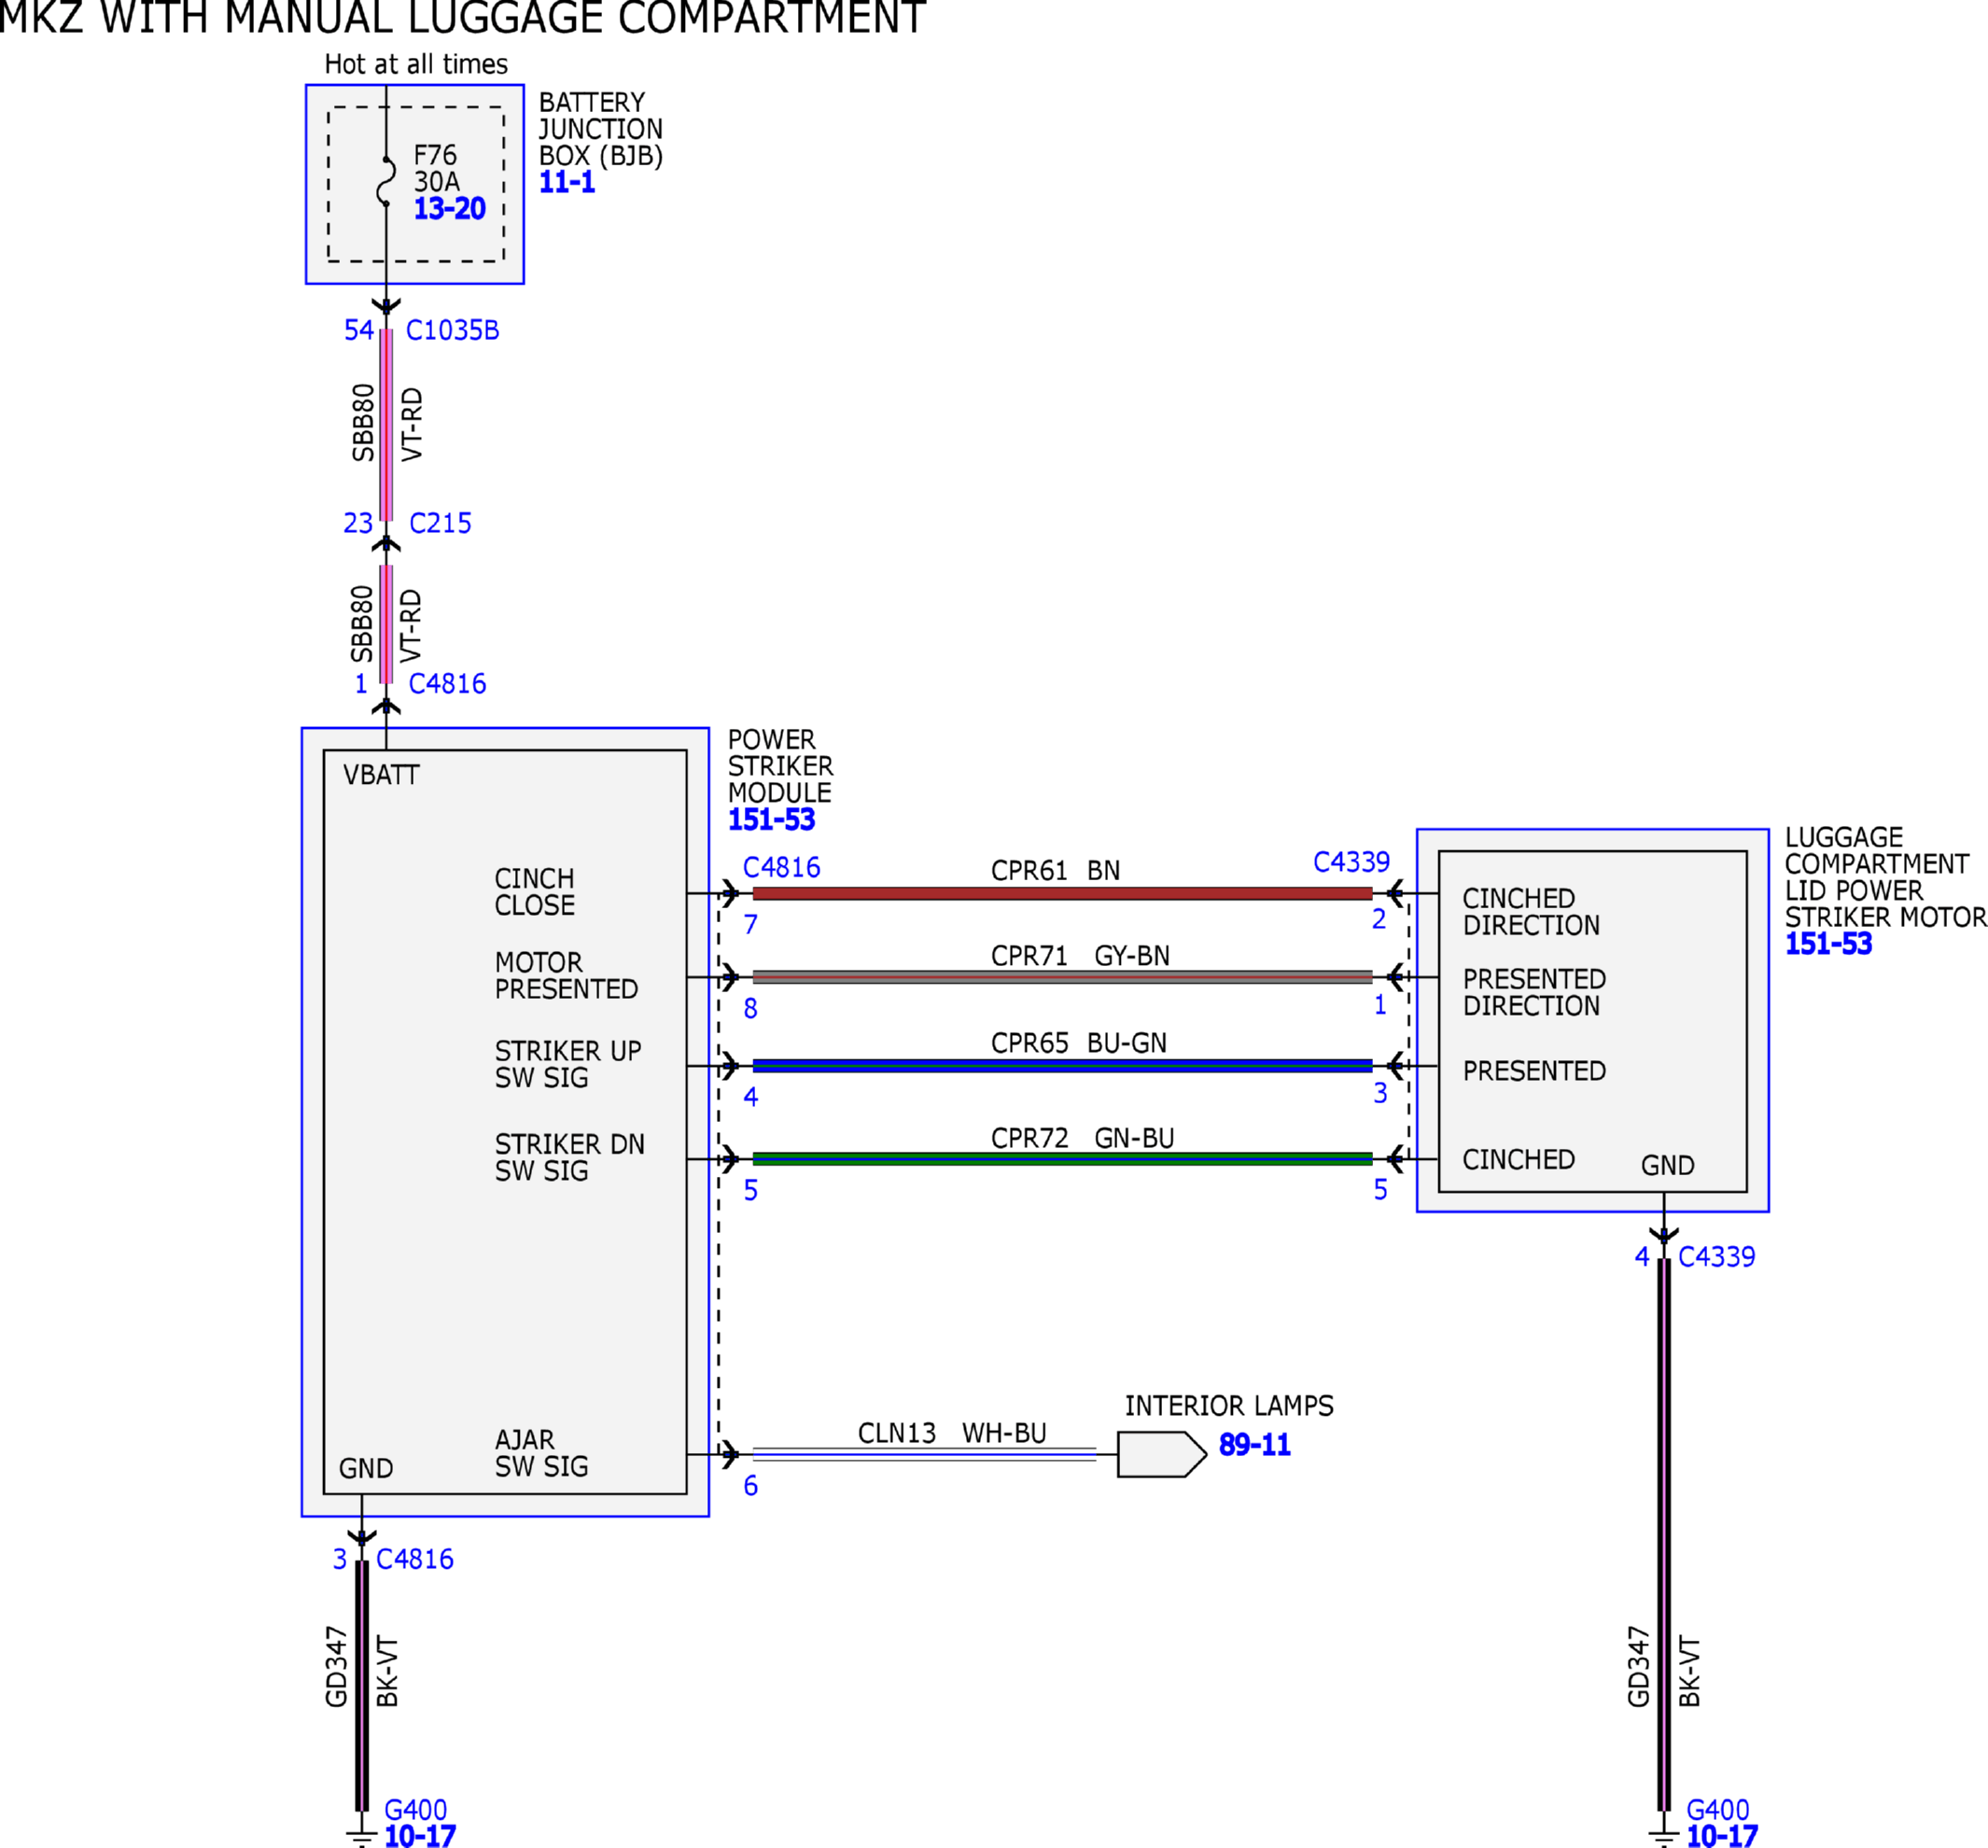1988x1848 pixels.
Task: Select the 'Hot at all times' text
Action: [416, 64]
